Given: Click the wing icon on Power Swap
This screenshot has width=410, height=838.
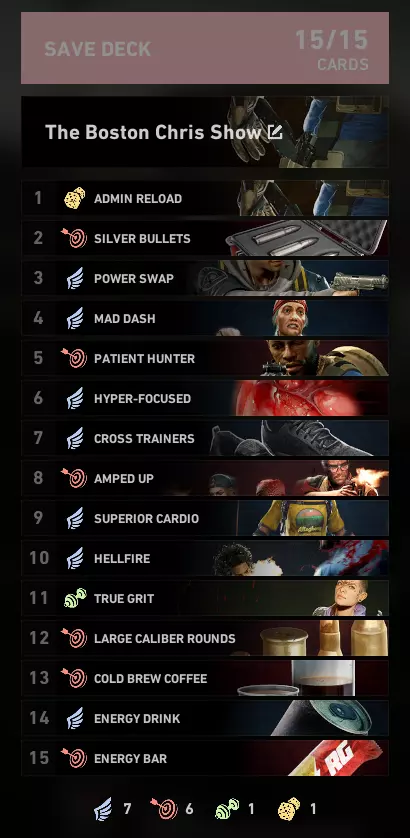Looking at the screenshot, I should 75,278.
